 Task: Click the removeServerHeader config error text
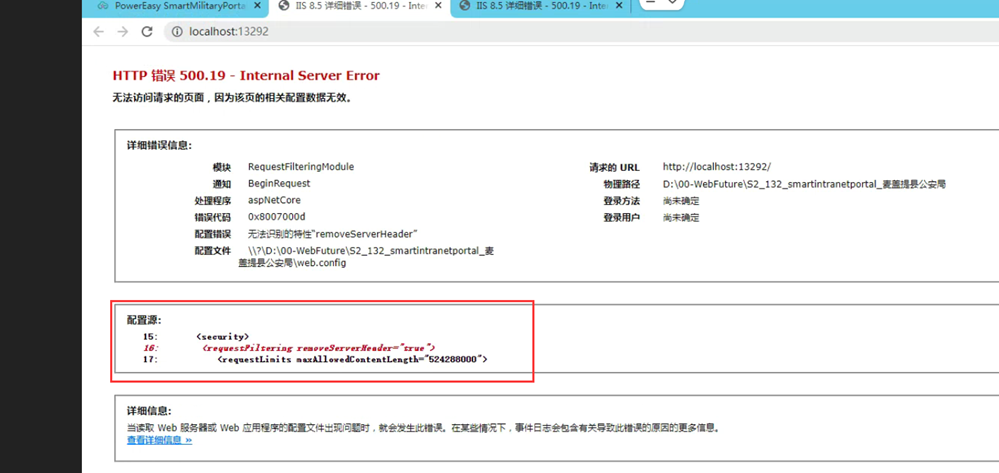(333, 234)
